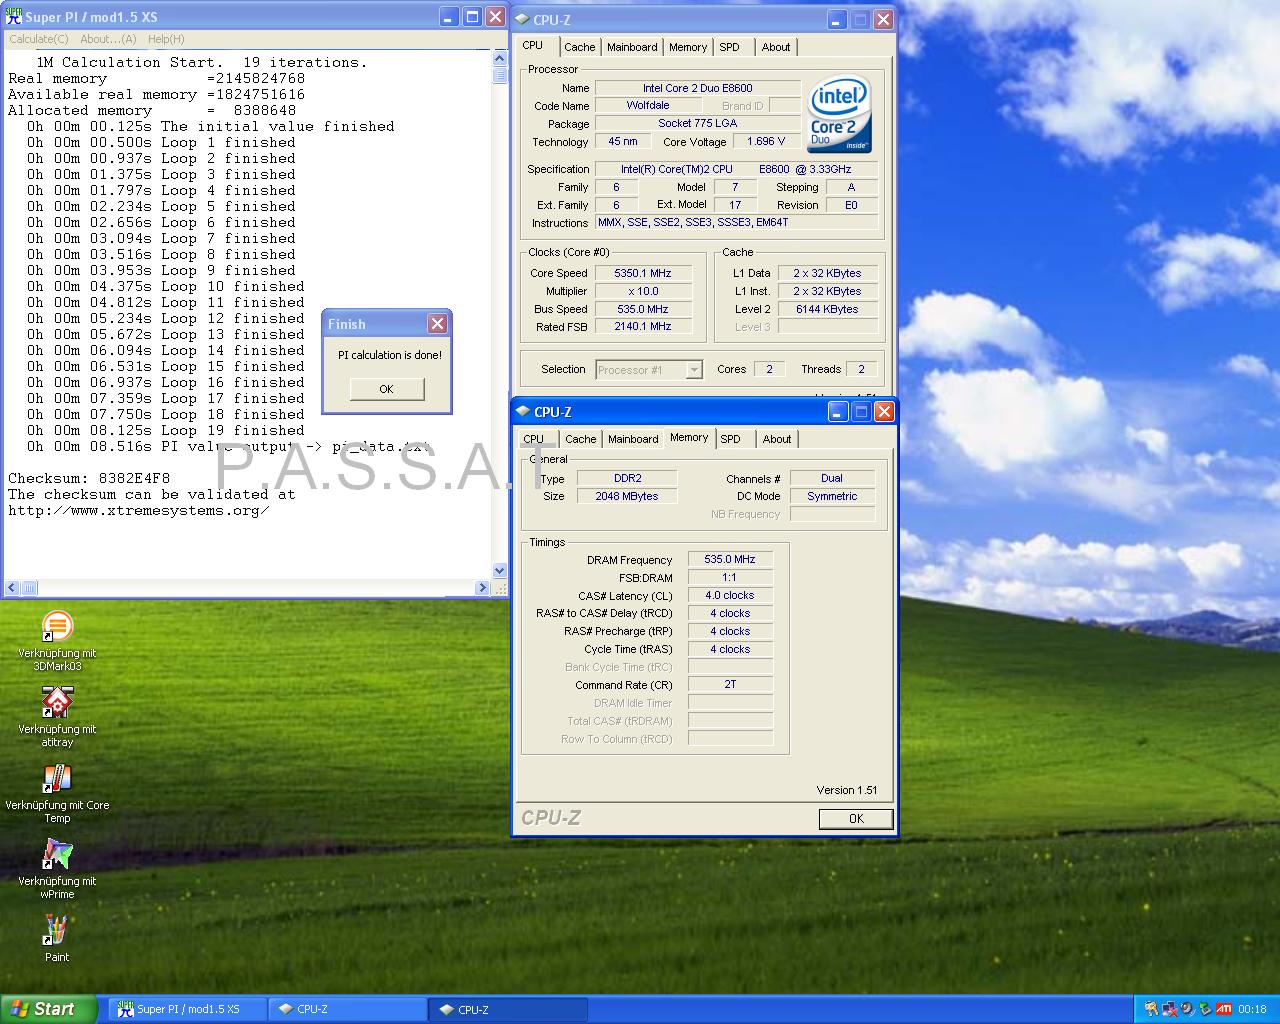Click the Multiplier x 10.0 value
The image size is (1280, 1024).
pos(643,291)
